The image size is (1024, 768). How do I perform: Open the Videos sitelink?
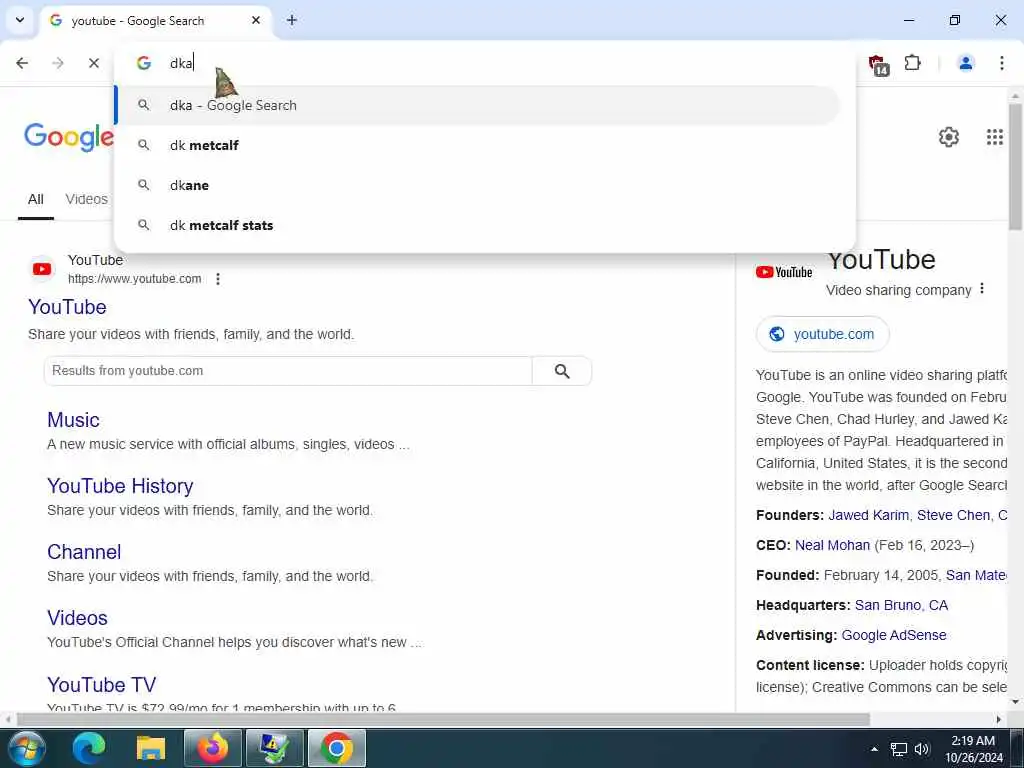point(77,618)
